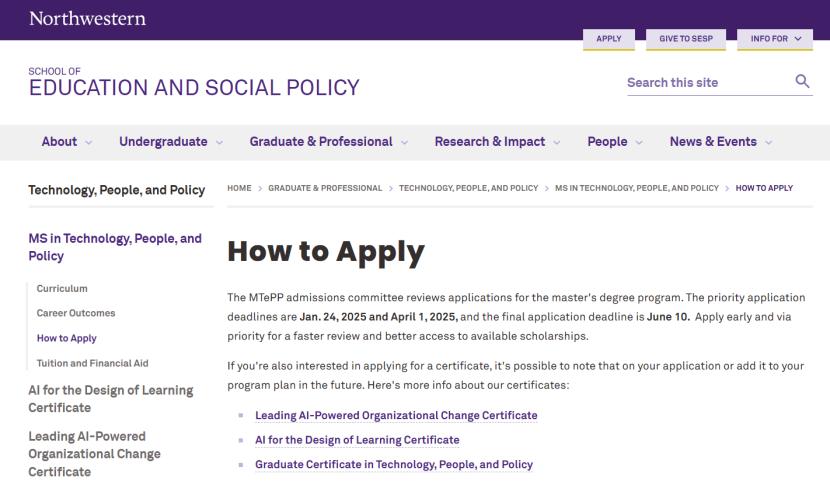Open the Northwestern logo homepage

[87, 19]
